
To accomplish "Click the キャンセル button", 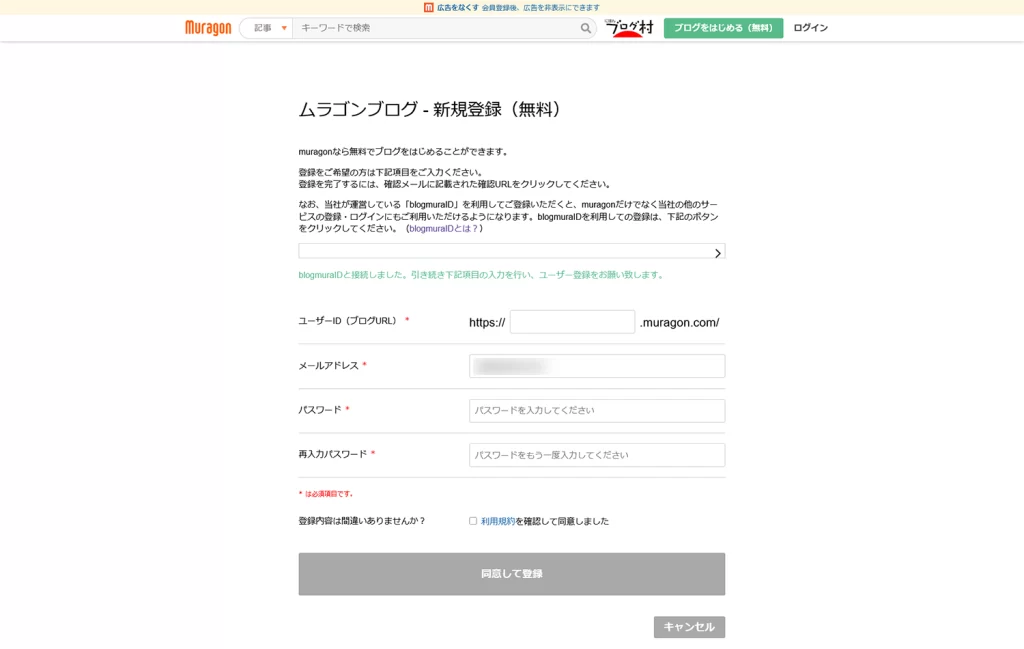I will pos(689,627).
